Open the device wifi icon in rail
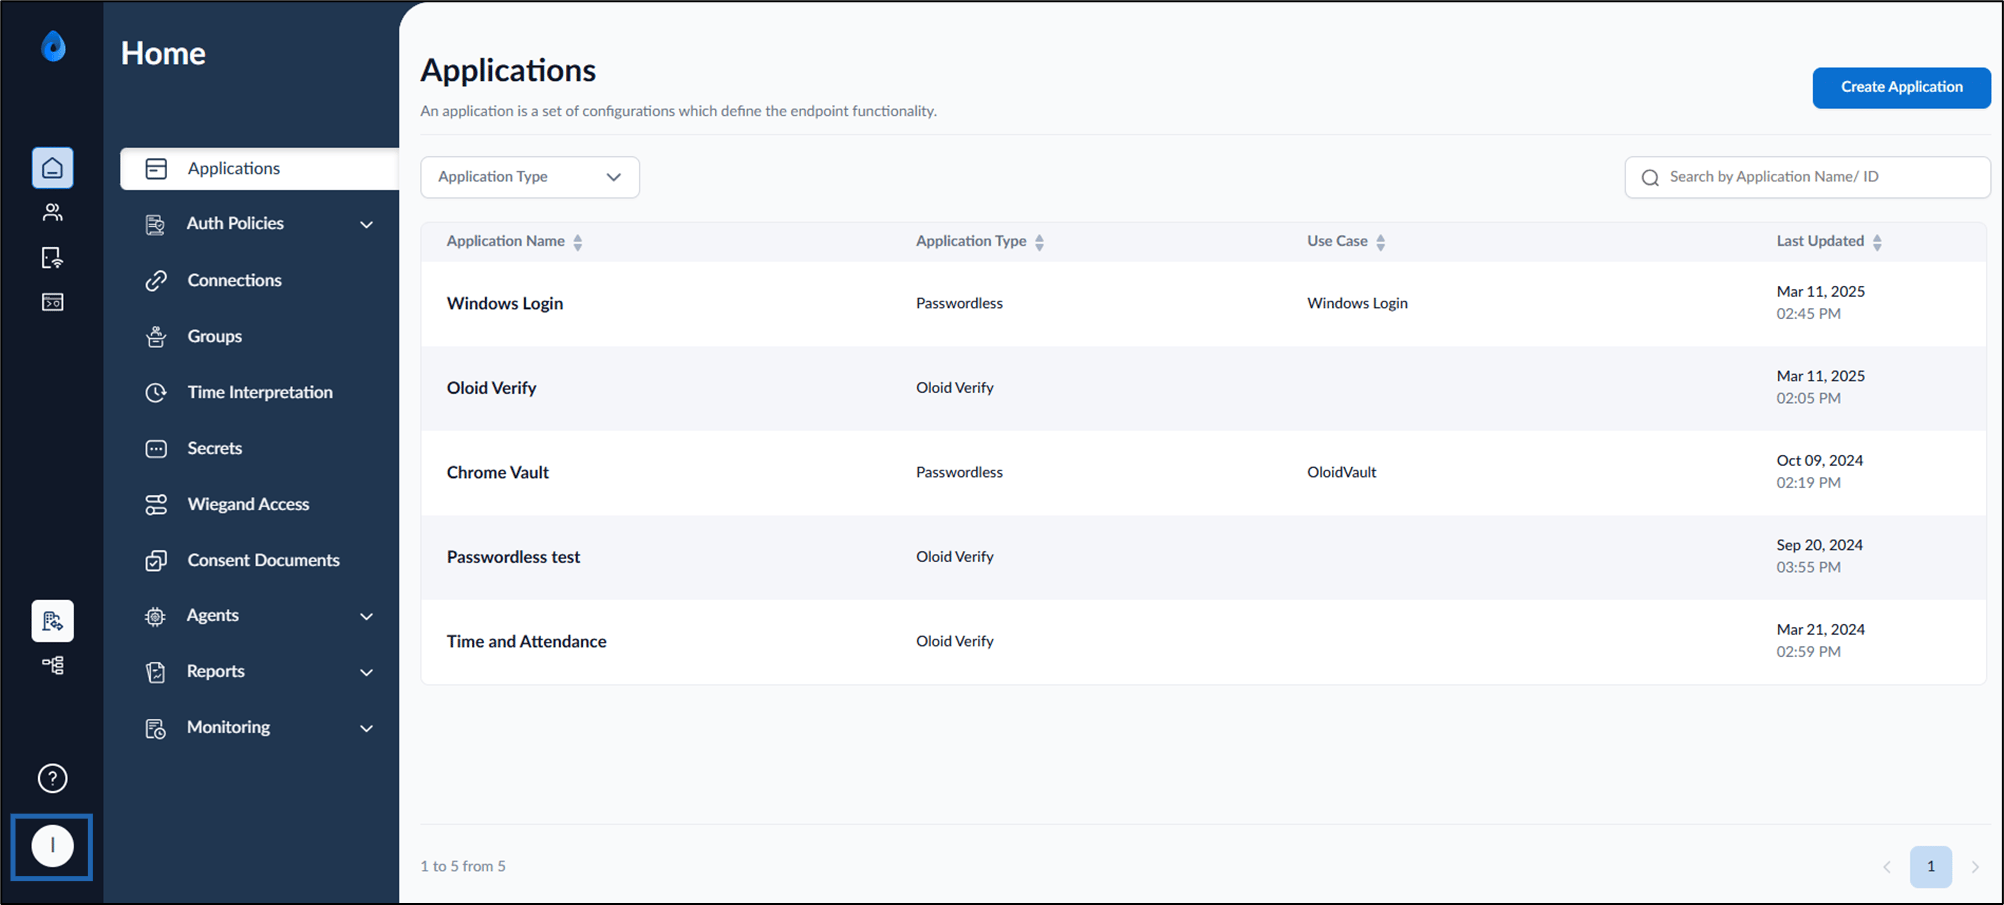This screenshot has height=905, width=2004. (x=52, y=258)
